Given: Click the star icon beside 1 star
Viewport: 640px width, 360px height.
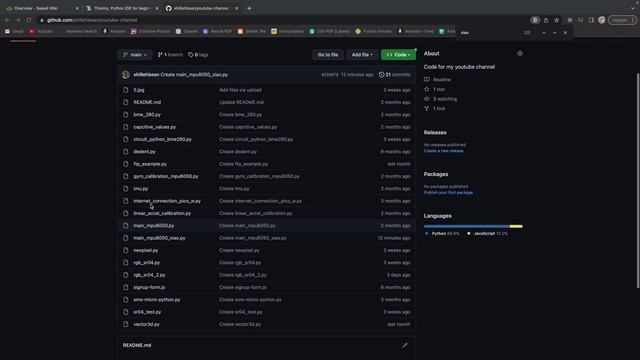Looking at the screenshot, I should (x=427, y=89).
